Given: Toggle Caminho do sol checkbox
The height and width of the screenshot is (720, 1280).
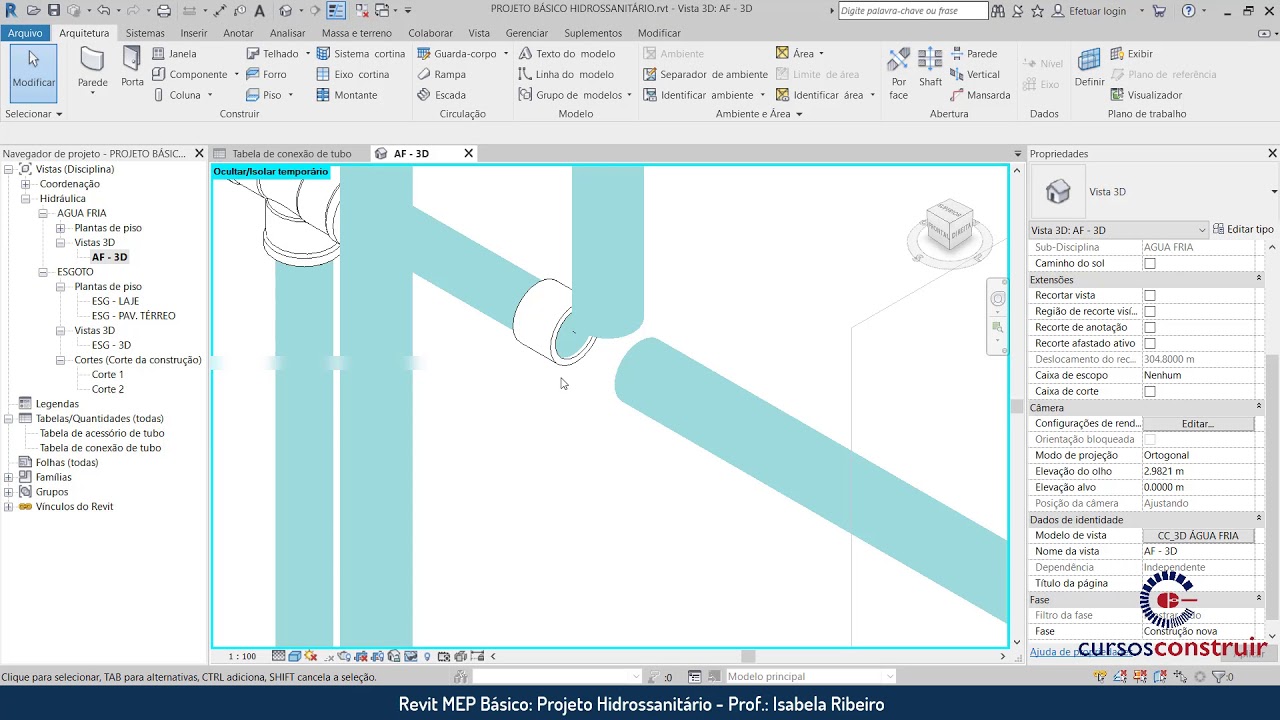Looking at the screenshot, I should [x=1149, y=263].
